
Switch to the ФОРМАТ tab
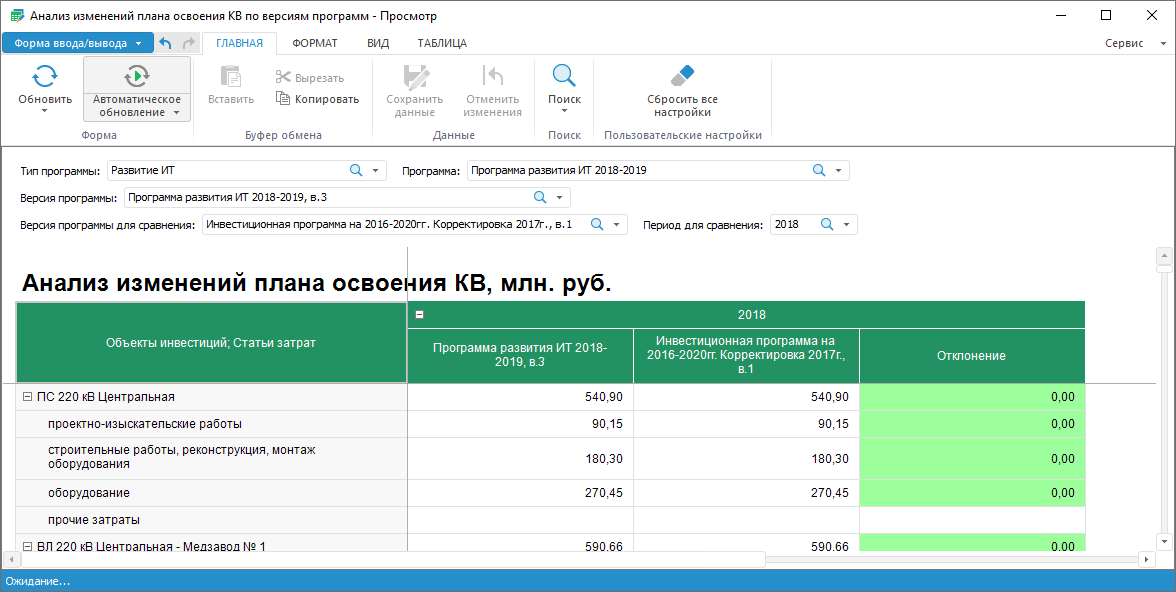(314, 43)
